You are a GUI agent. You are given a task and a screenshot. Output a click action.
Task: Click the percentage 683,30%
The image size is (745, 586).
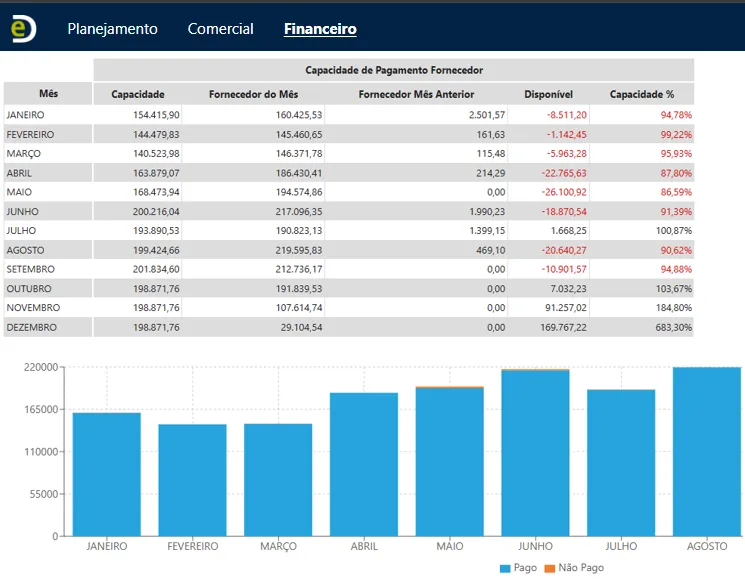click(674, 327)
